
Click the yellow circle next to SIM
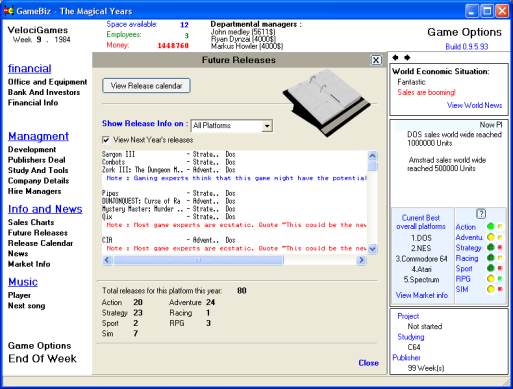click(x=491, y=289)
